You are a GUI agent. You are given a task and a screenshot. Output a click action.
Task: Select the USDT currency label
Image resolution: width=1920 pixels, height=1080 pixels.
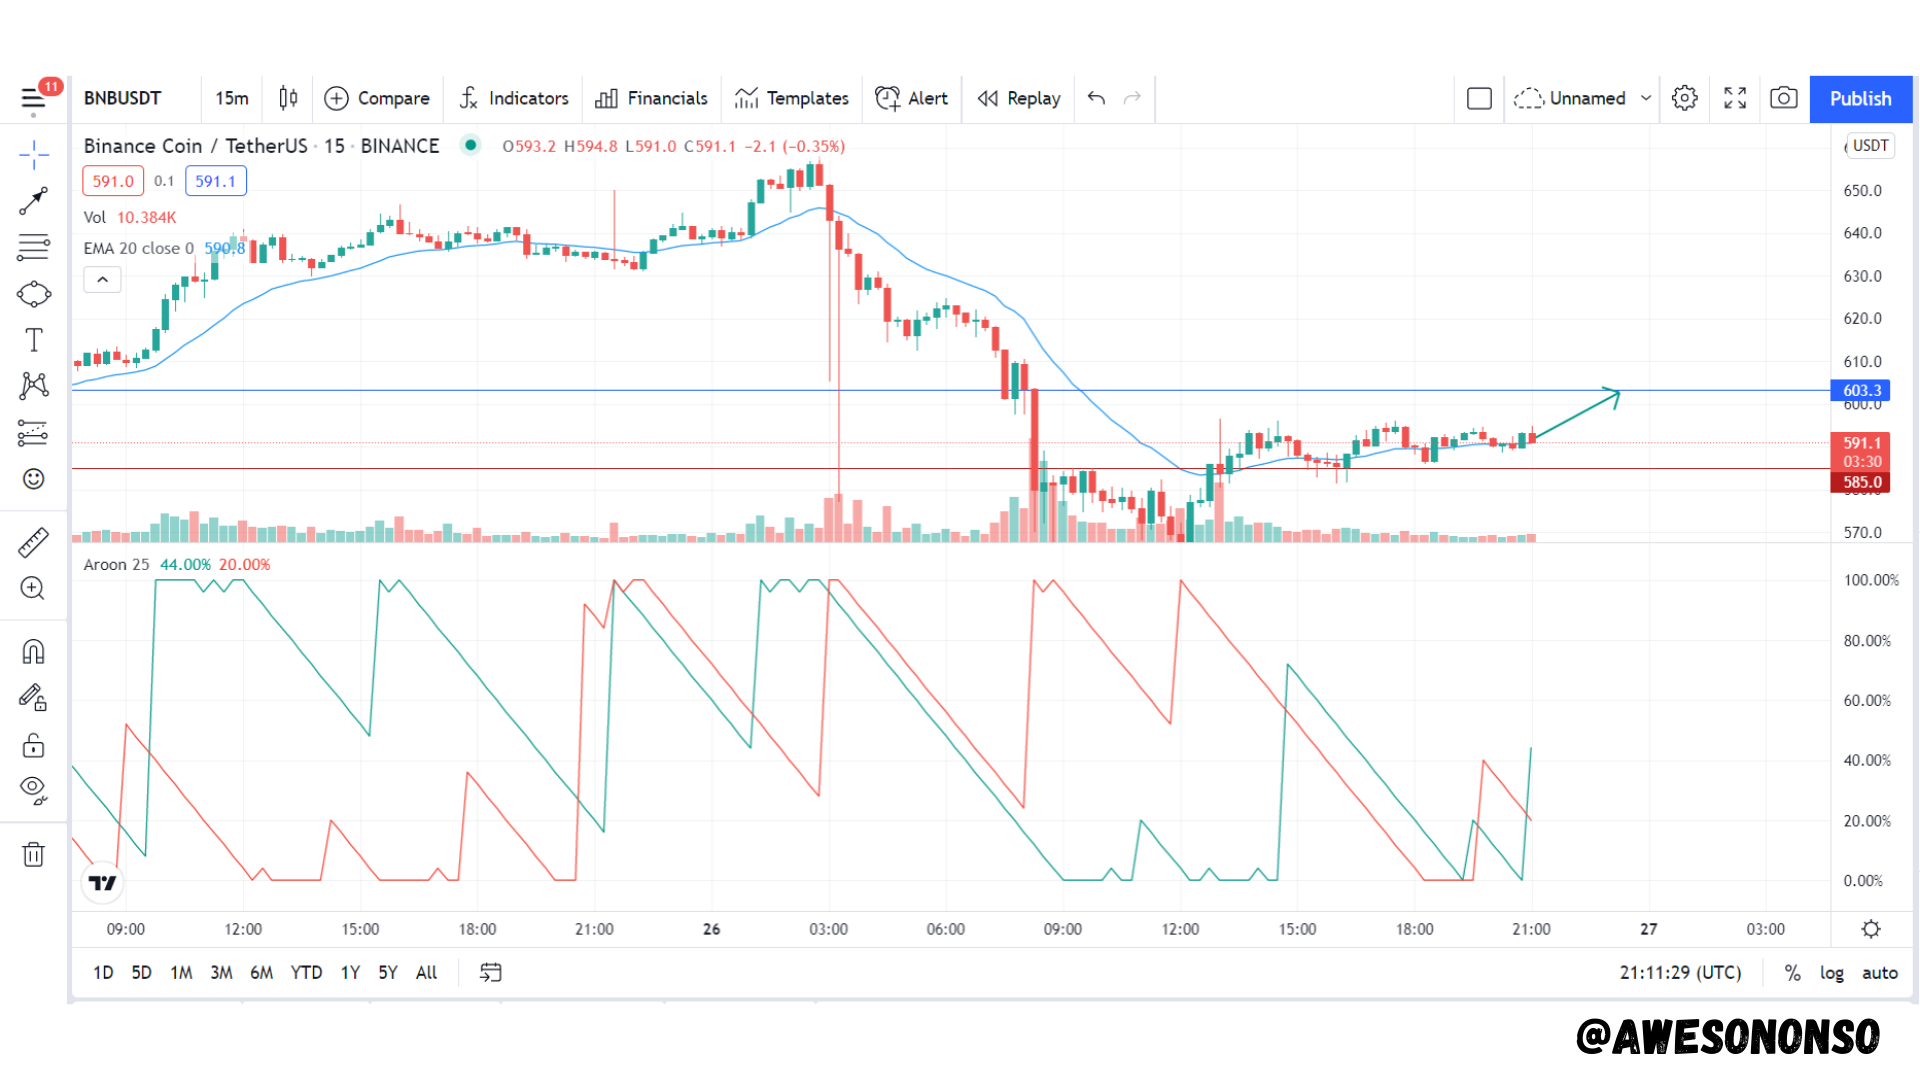point(1870,146)
